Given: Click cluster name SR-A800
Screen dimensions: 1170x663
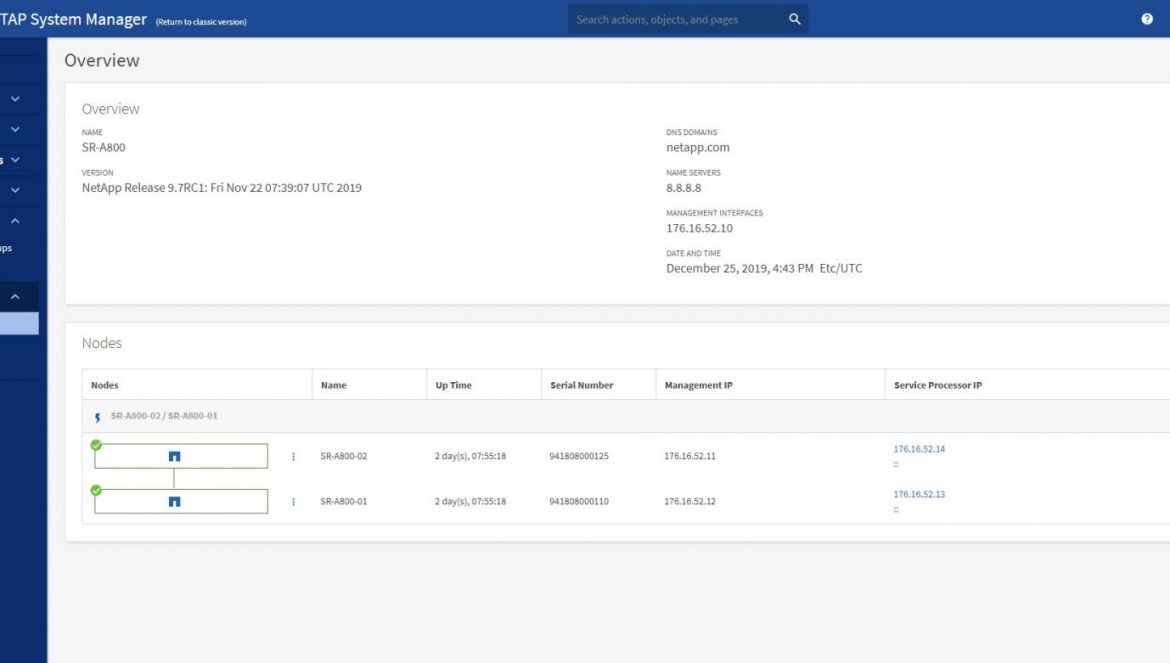Looking at the screenshot, I should click(x=104, y=148).
